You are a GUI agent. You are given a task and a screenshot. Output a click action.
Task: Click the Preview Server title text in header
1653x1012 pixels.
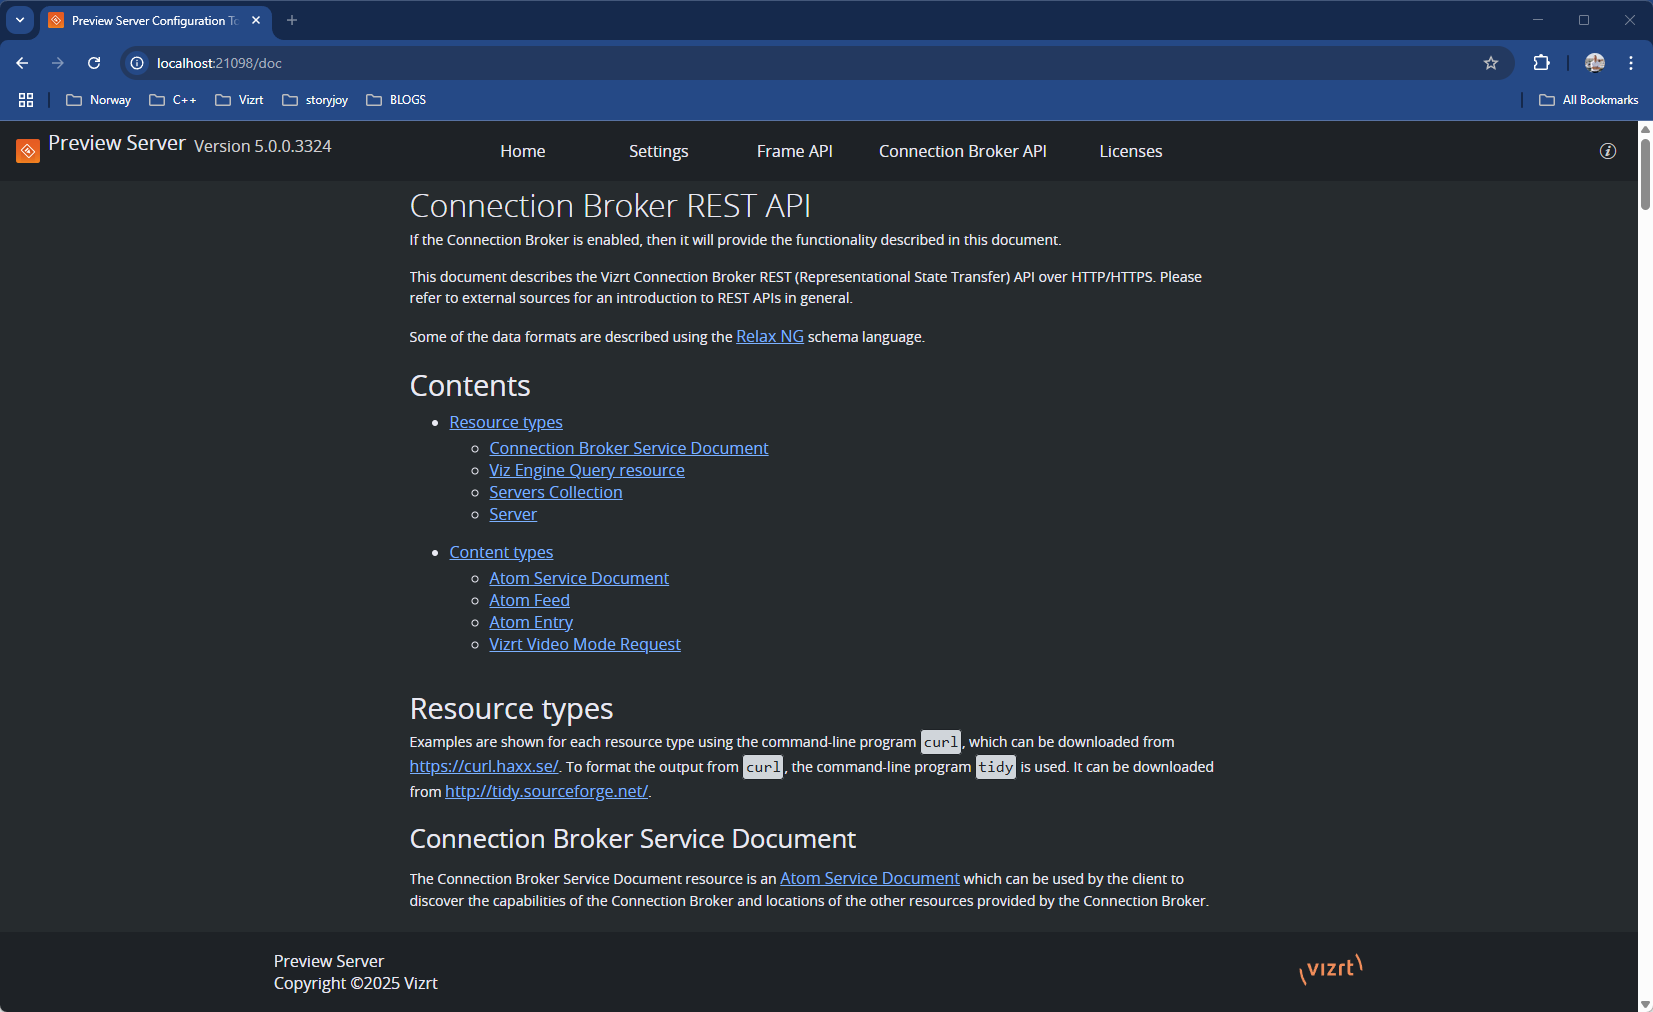pos(117,143)
